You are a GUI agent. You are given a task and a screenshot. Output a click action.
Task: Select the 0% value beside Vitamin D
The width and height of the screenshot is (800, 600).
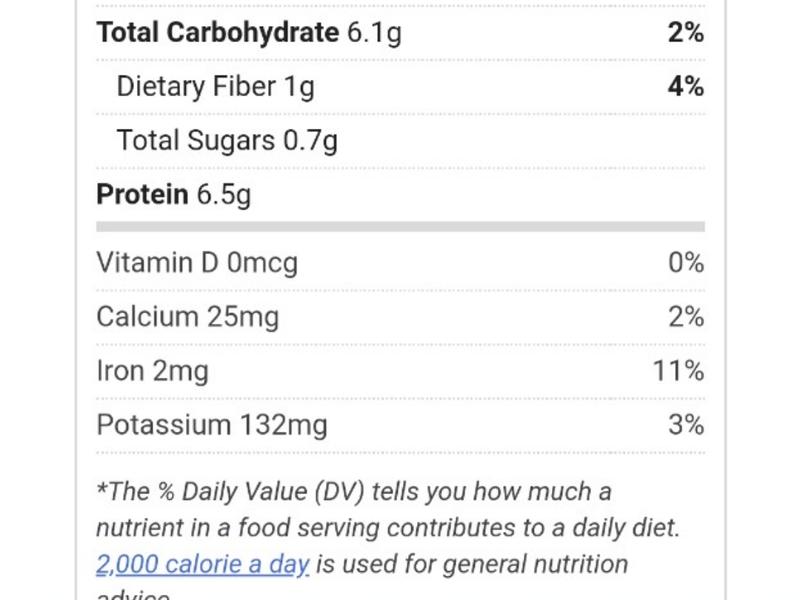685,263
